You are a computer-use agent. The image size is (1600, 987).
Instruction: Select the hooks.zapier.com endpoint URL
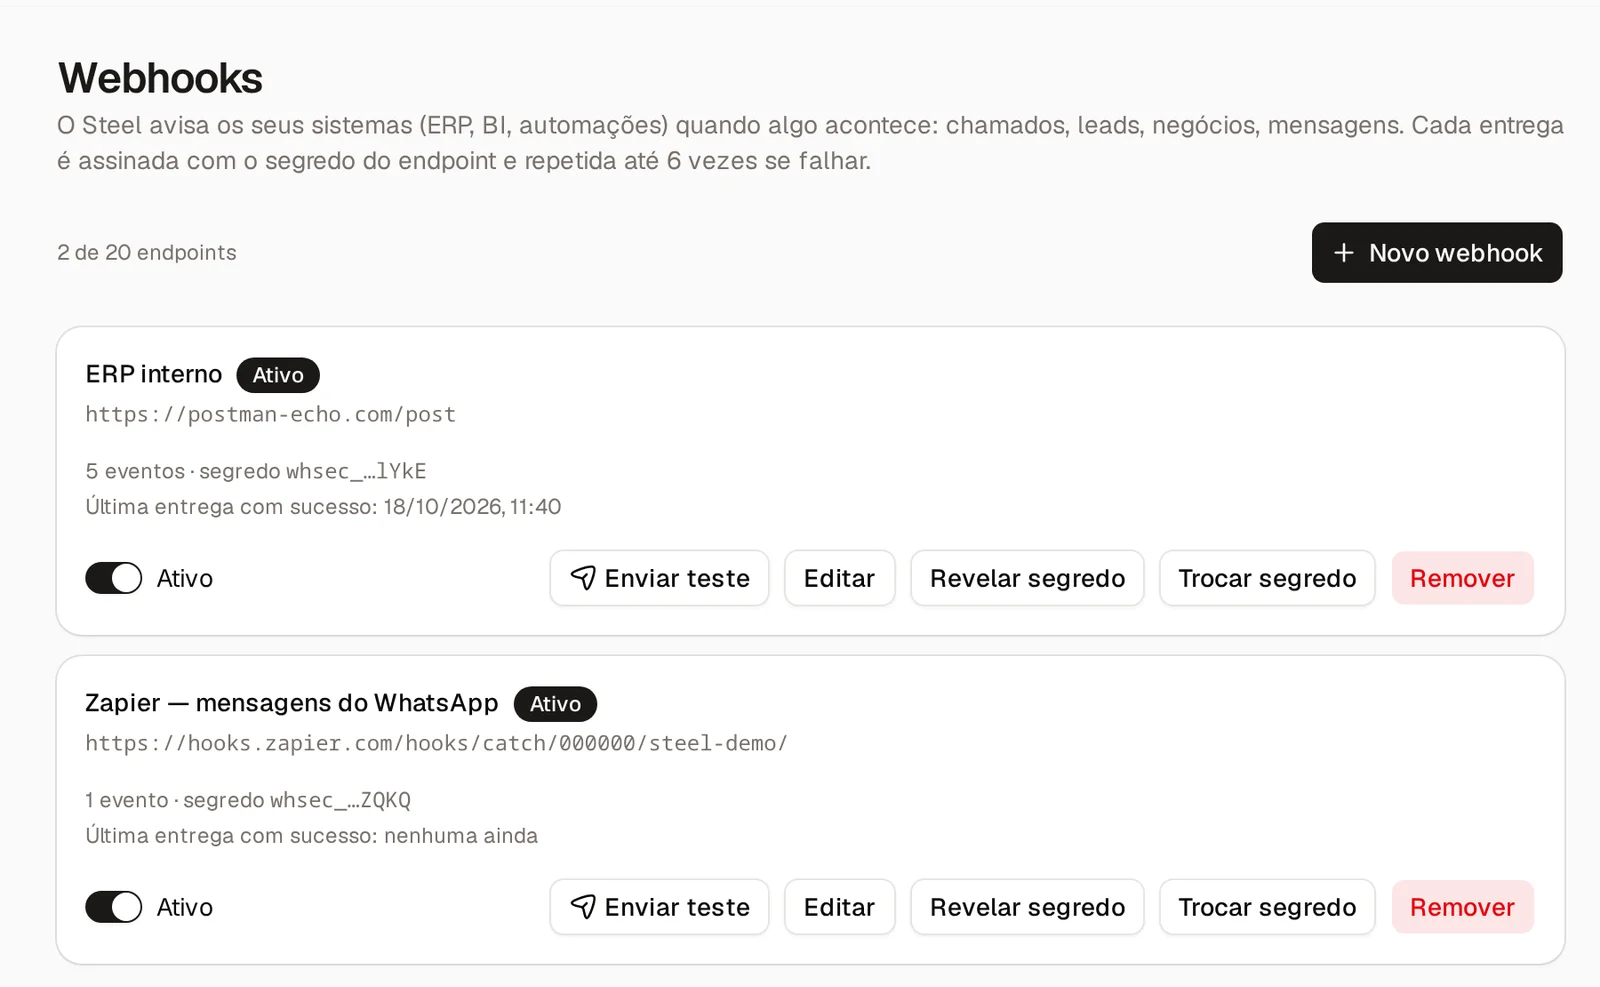pos(436,743)
